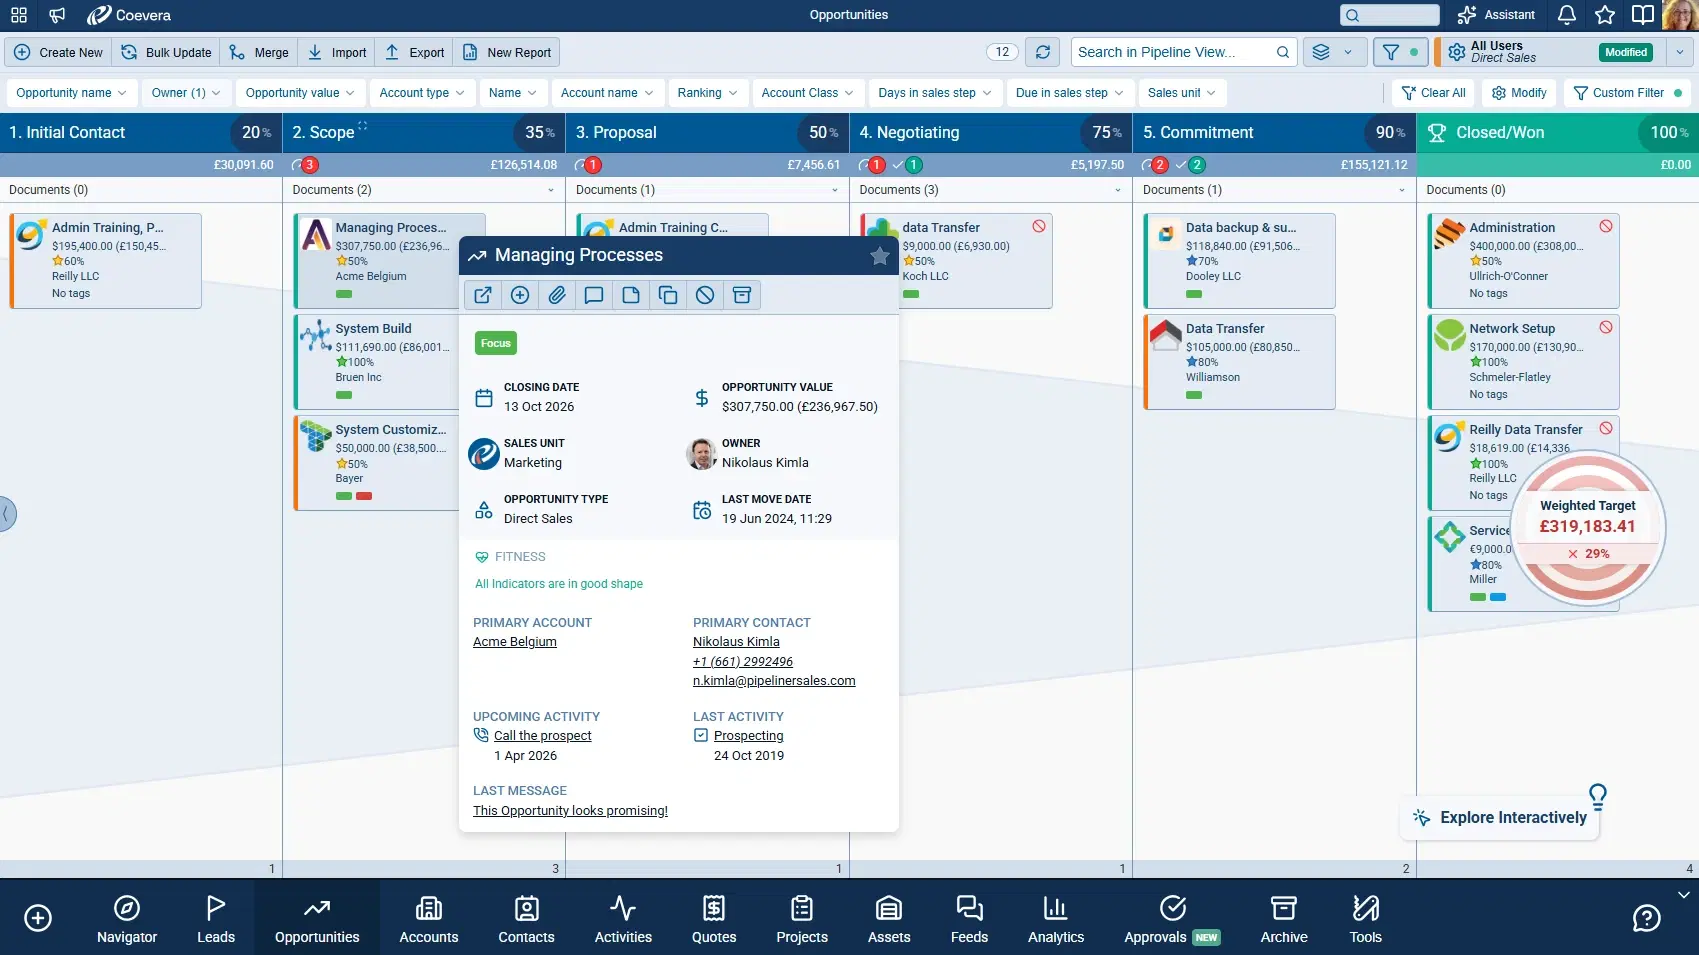The height and width of the screenshot is (955, 1699).
Task: Archive Managing Processes using the archive icon
Action: point(742,295)
